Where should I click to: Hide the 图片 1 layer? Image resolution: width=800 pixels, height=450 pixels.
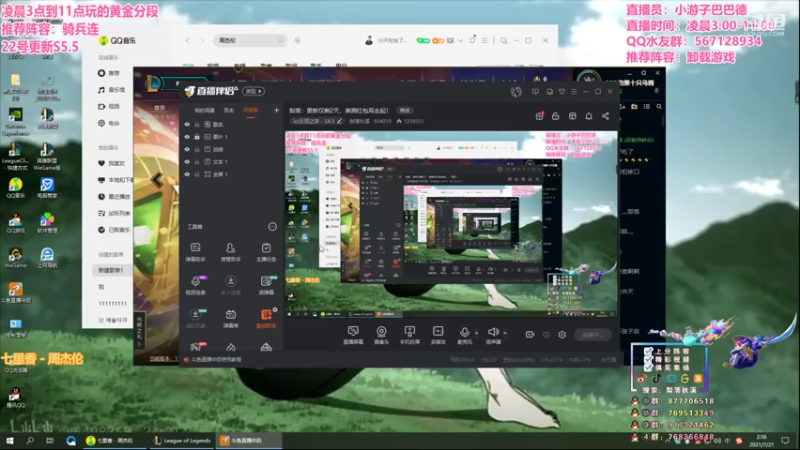coord(187,137)
